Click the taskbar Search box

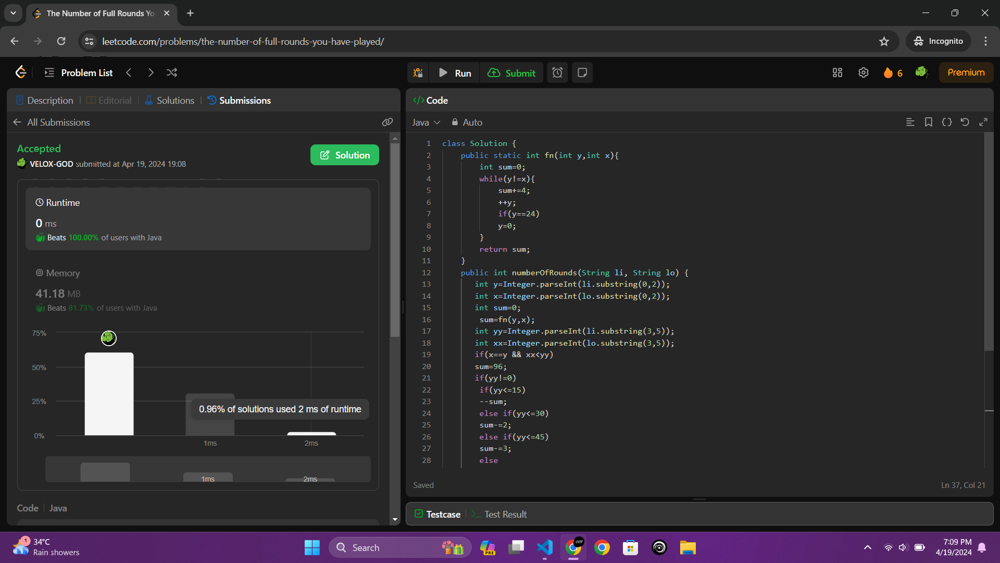pos(400,548)
